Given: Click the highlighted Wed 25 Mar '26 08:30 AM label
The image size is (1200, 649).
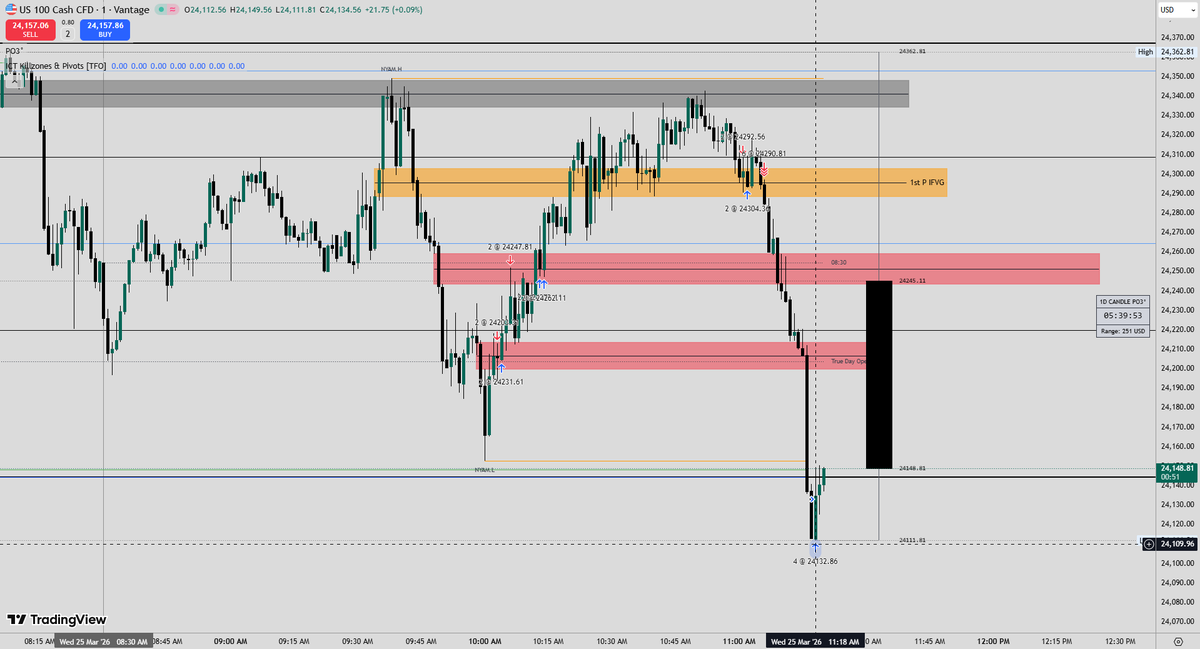Looking at the screenshot, I should [x=104, y=641].
